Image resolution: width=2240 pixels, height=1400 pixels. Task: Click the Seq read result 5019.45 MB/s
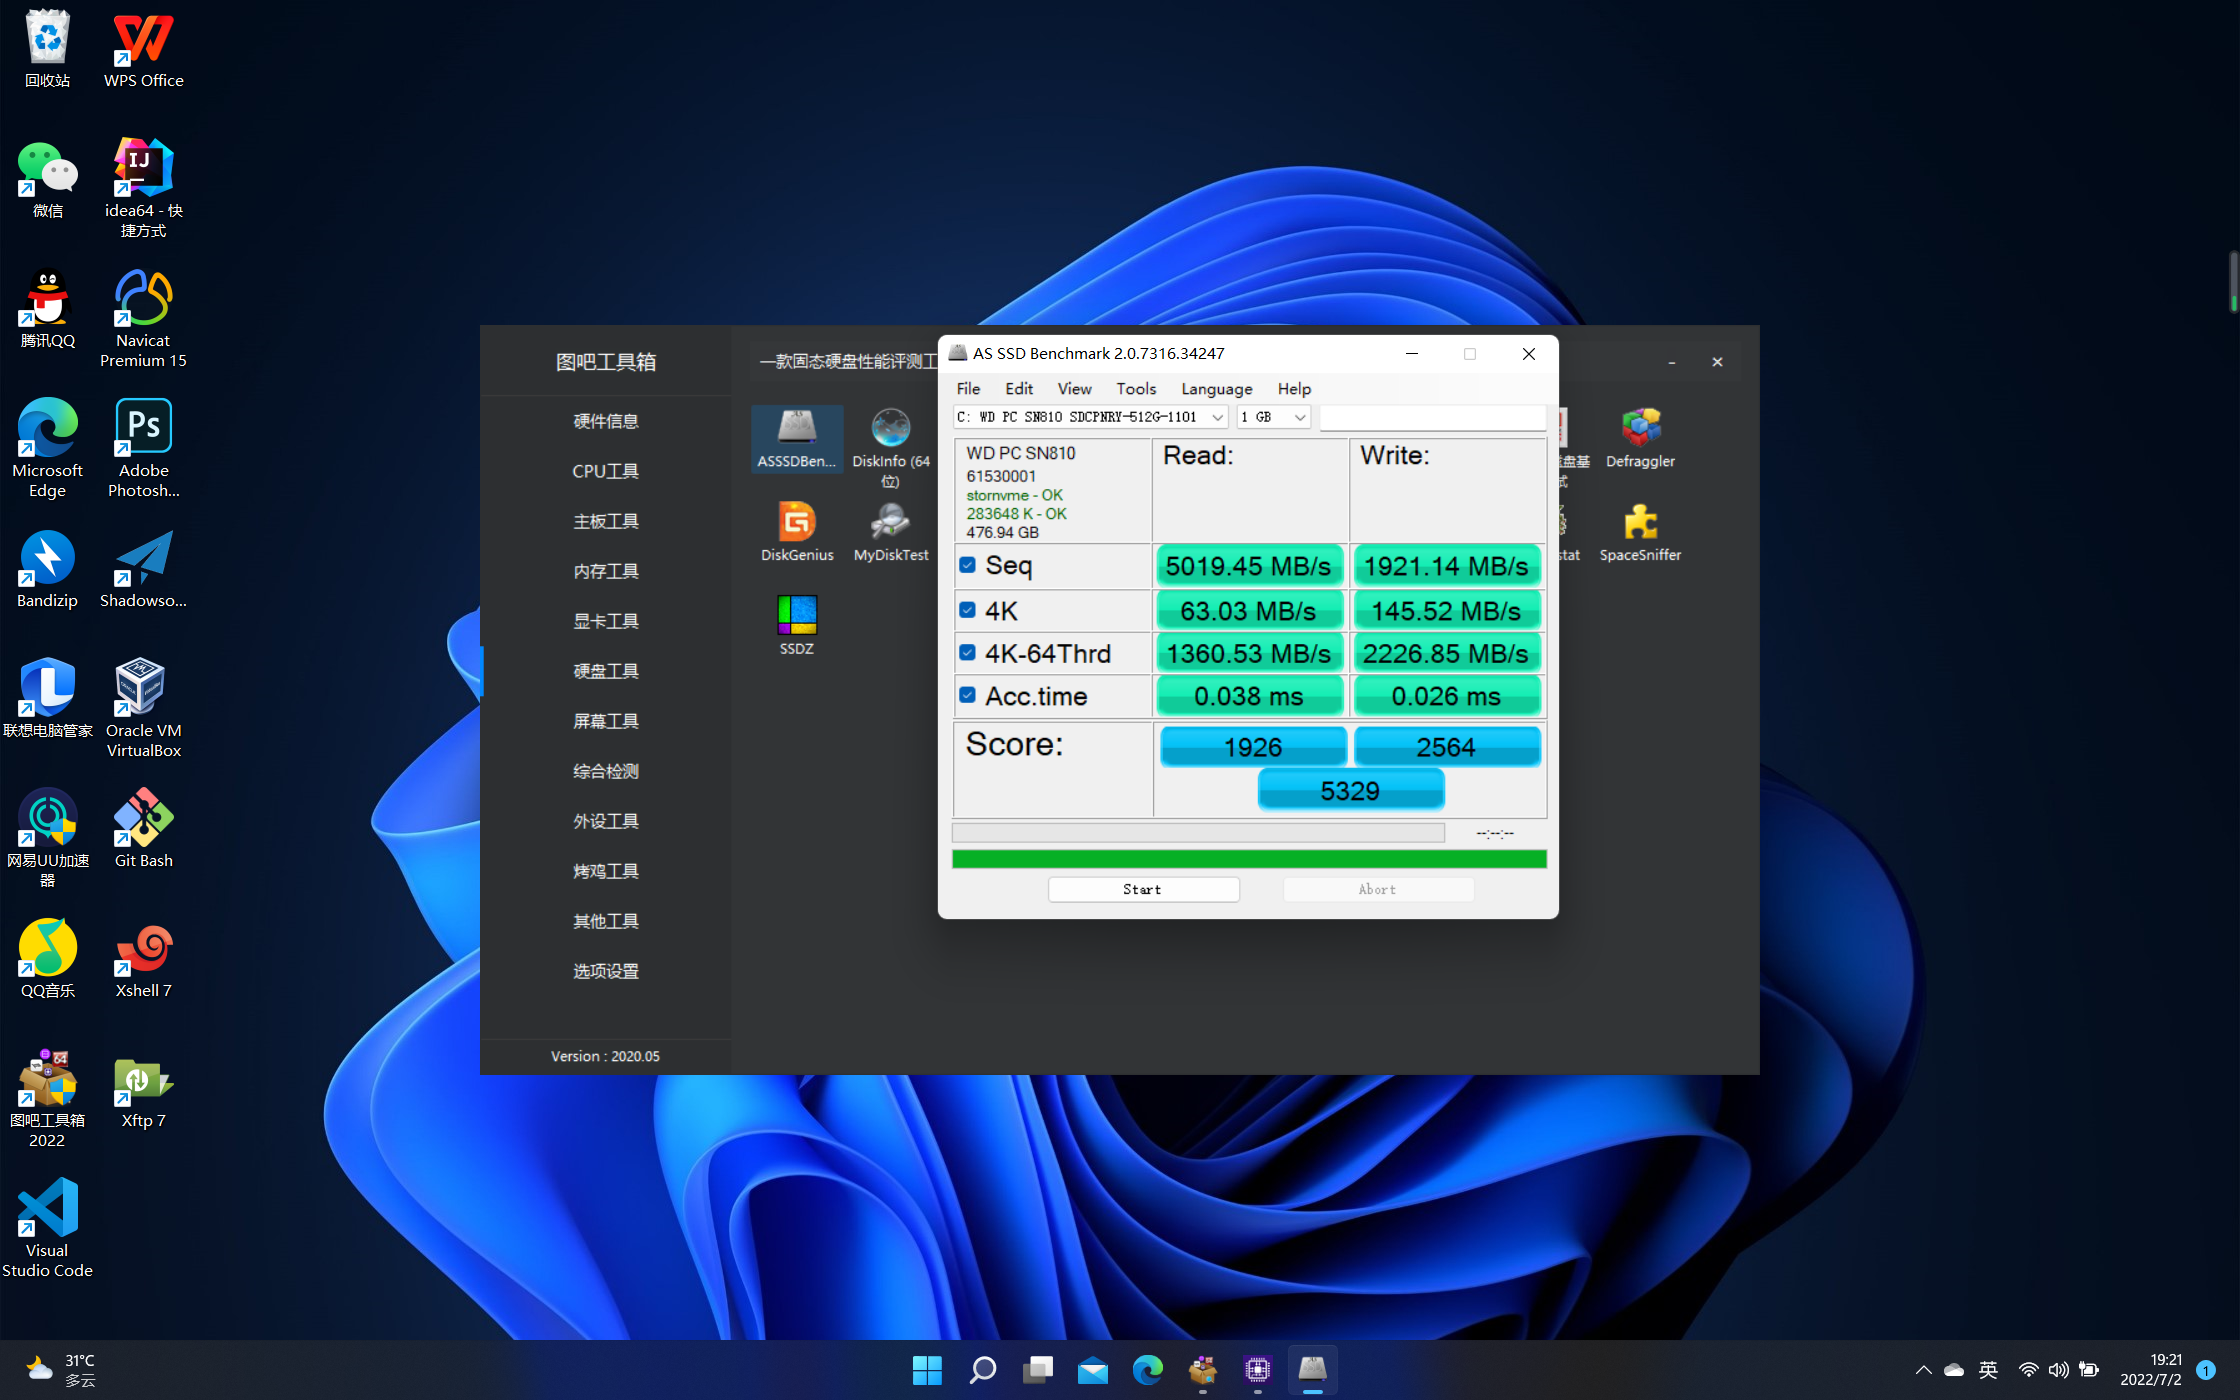pyautogui.click(x=1248, y=566)
